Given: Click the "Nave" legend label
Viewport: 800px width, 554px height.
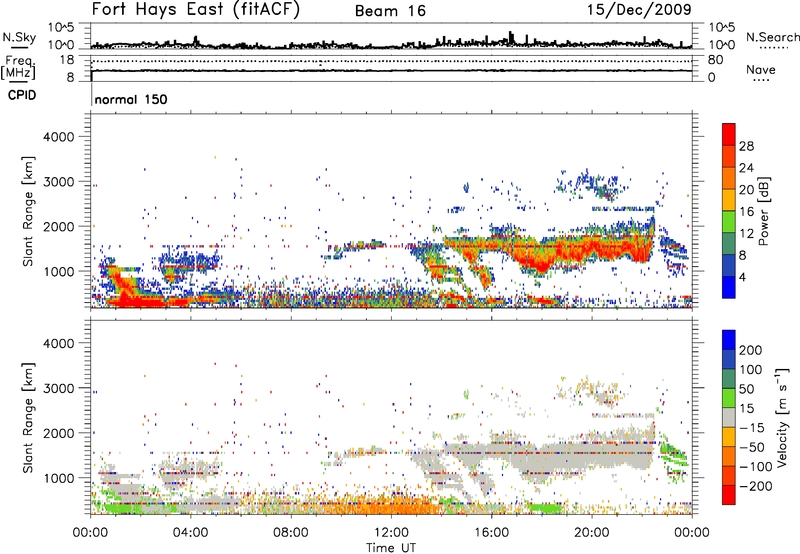Looking at the screenshot, I should click(x=760, y=69).
